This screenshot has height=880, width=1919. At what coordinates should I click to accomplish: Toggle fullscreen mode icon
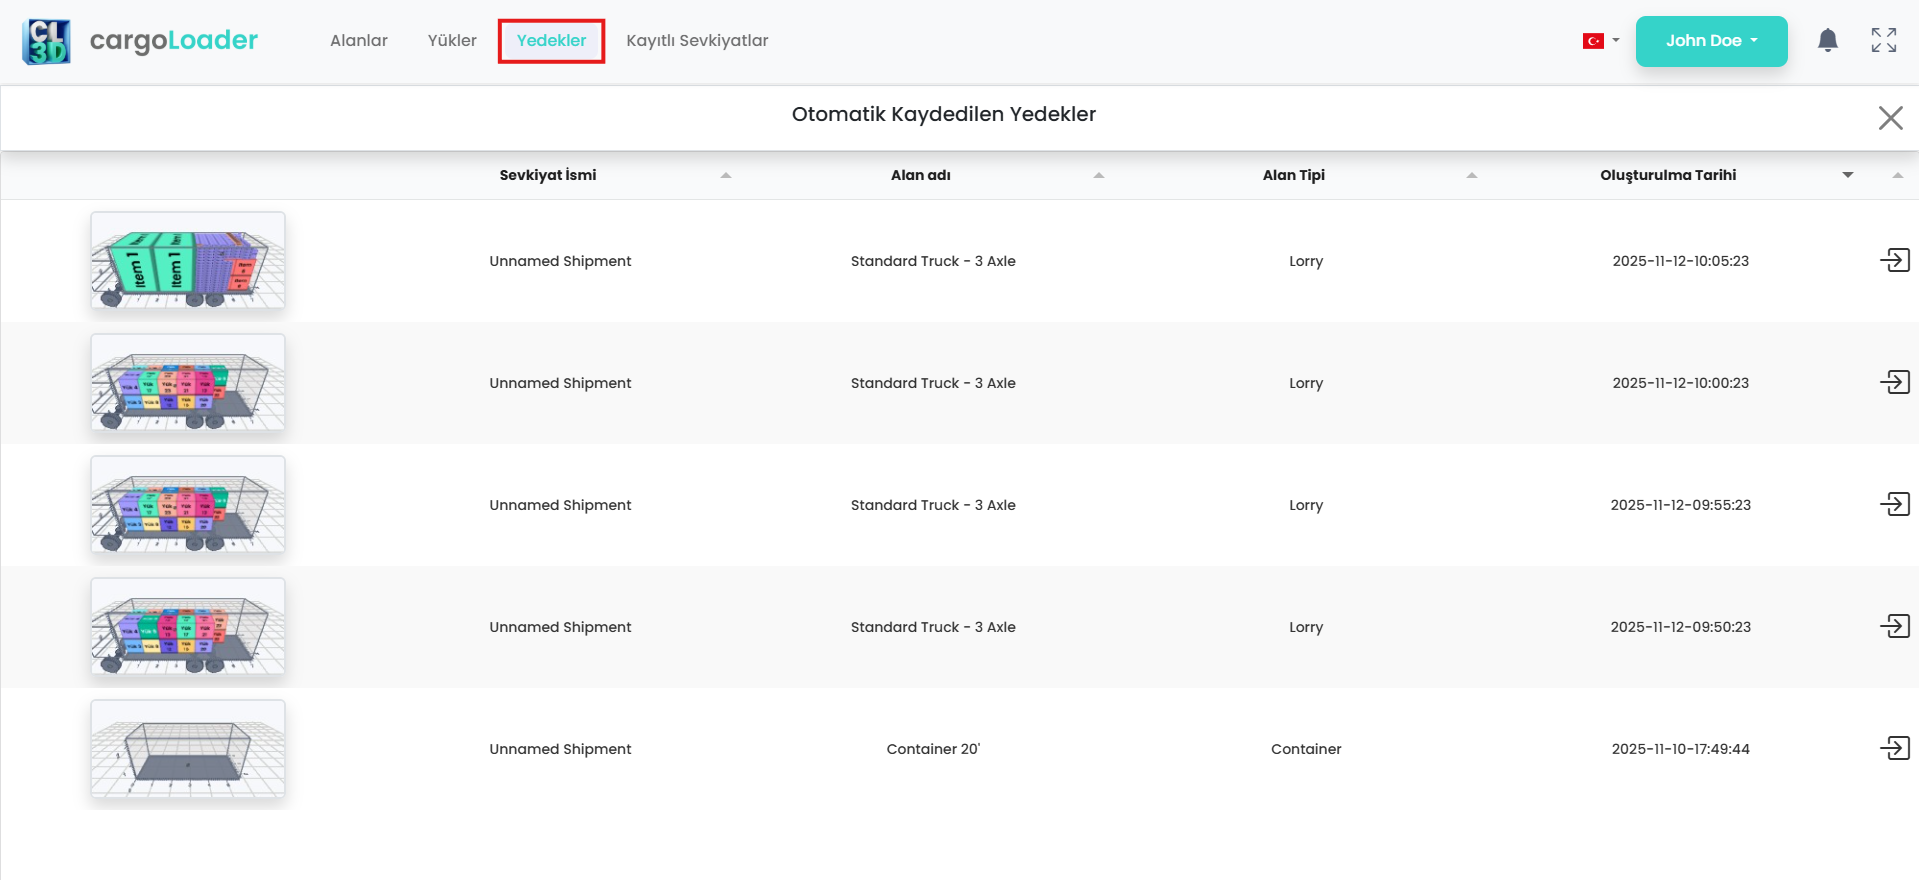[x=1883, y=41]
